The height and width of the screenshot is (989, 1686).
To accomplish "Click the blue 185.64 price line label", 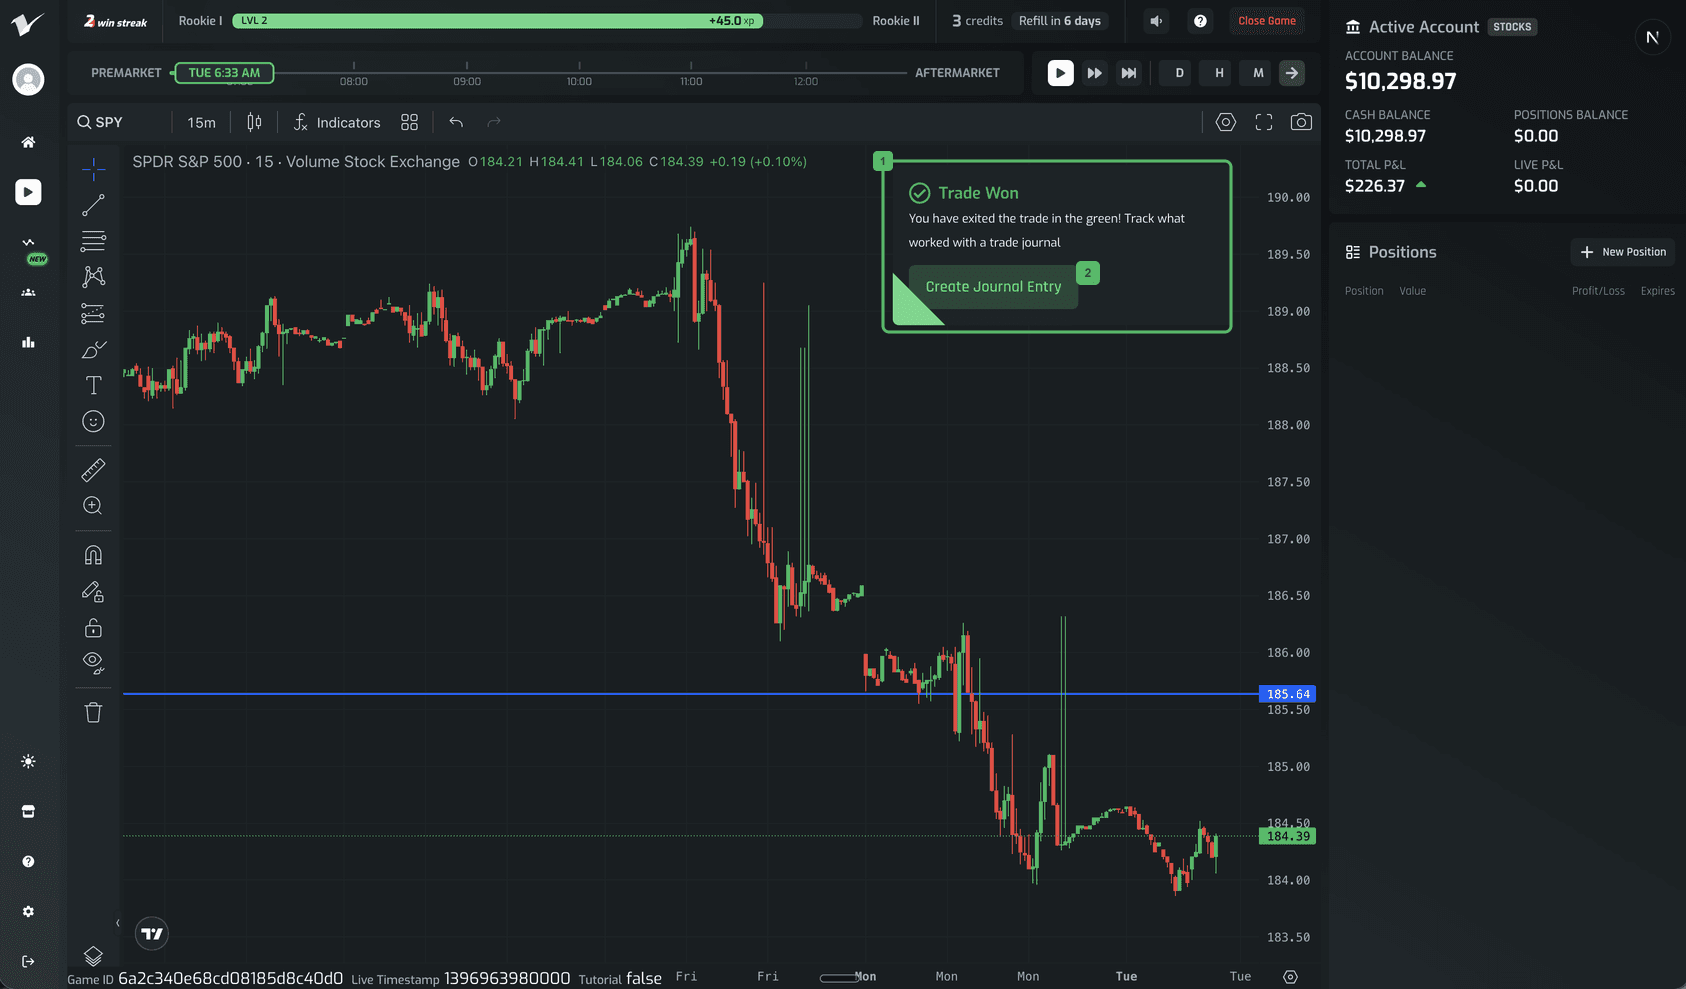I will point(1288,694).
